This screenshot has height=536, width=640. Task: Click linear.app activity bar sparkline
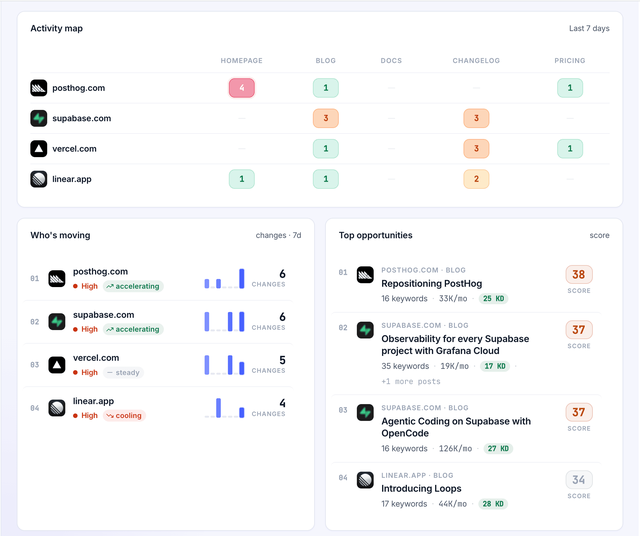point(224,408)
